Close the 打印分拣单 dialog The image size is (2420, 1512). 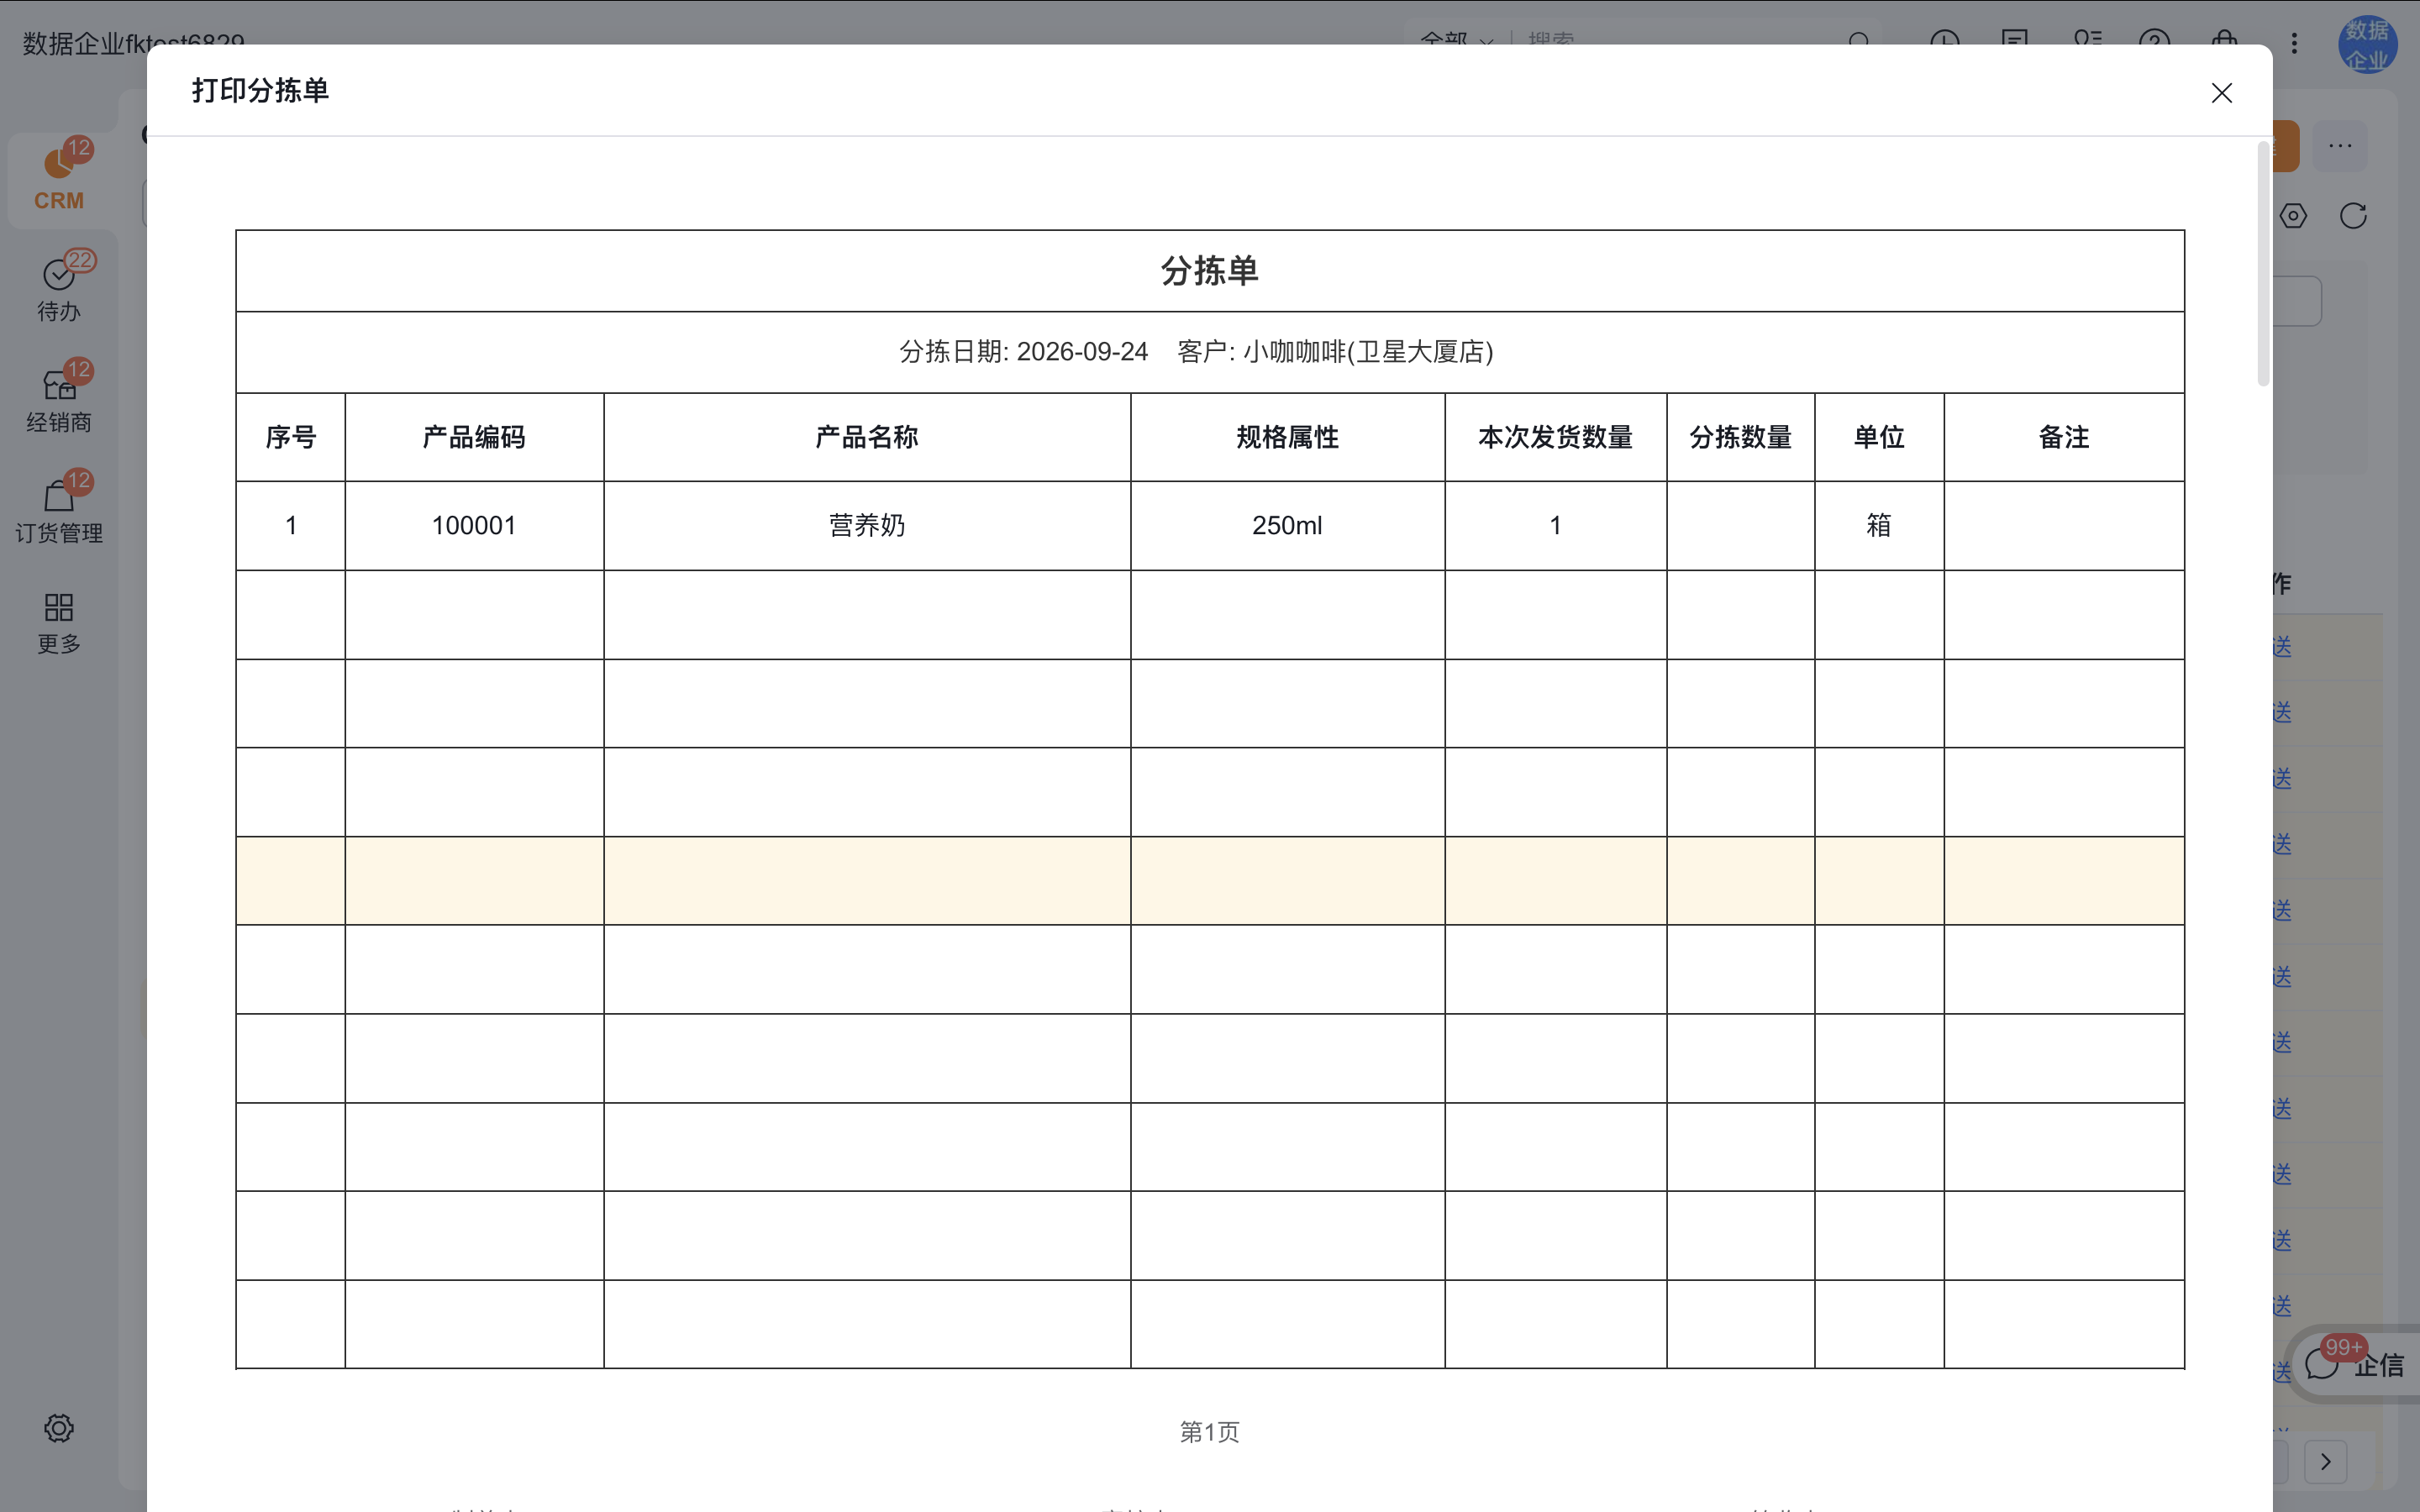[x=2221, y=93]
